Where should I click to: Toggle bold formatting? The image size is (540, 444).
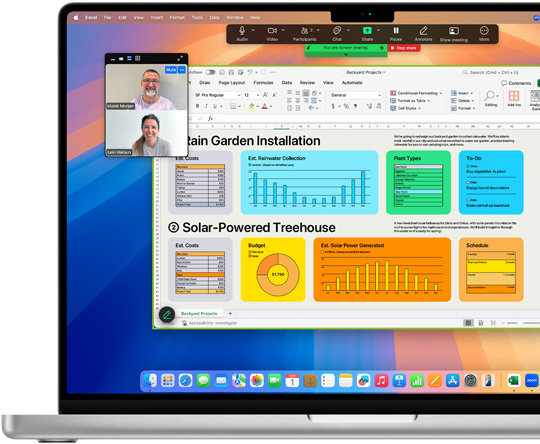click(197, 106)
